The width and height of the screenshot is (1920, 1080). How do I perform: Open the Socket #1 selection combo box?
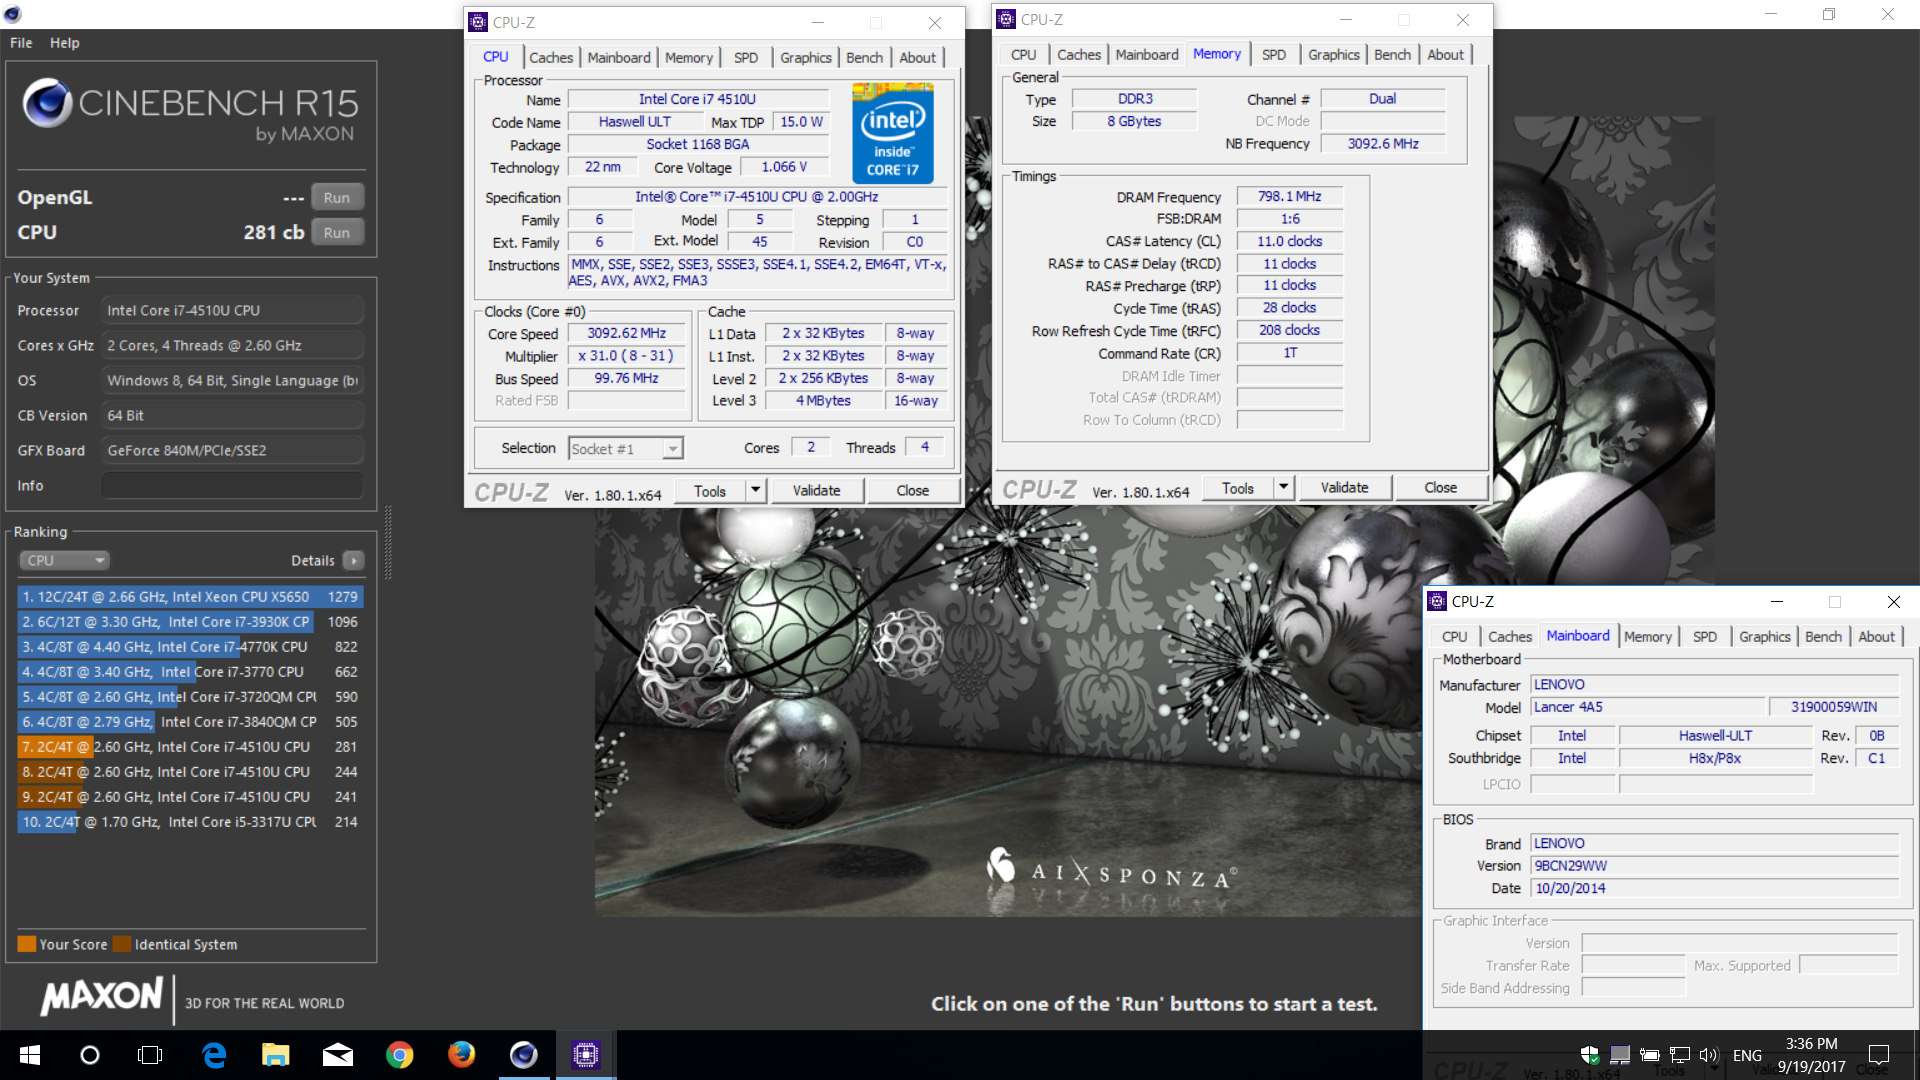coord(625,449)
